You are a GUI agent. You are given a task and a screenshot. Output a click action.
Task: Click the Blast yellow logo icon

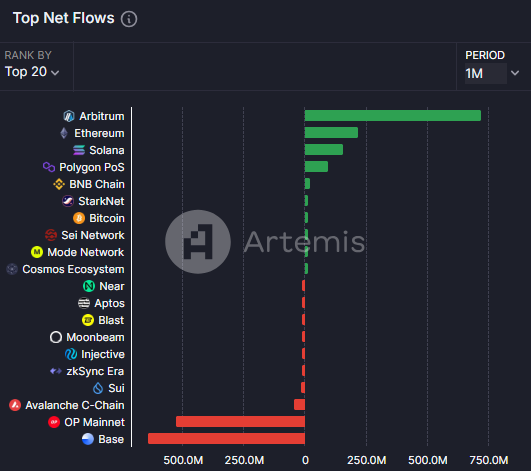click(88, 320)
